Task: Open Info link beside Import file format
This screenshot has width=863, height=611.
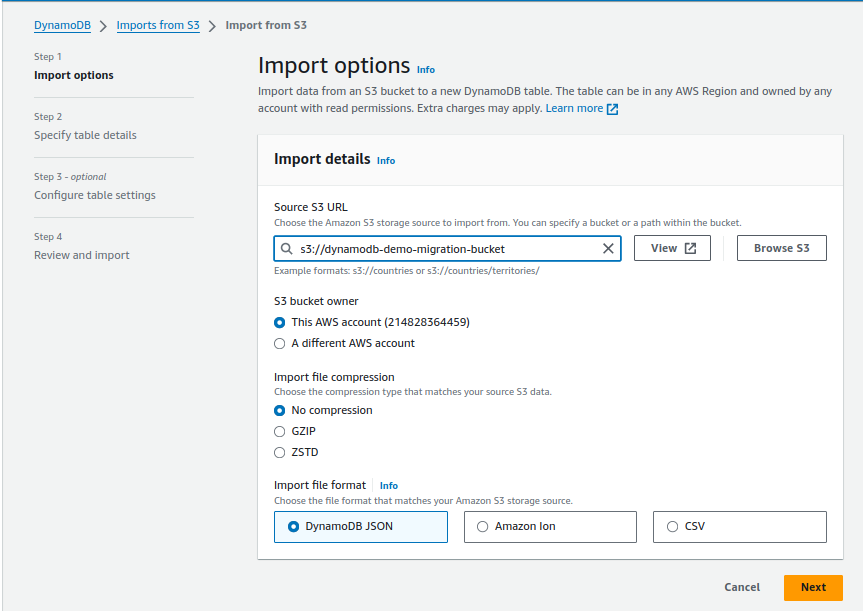Action: [389, 485]
